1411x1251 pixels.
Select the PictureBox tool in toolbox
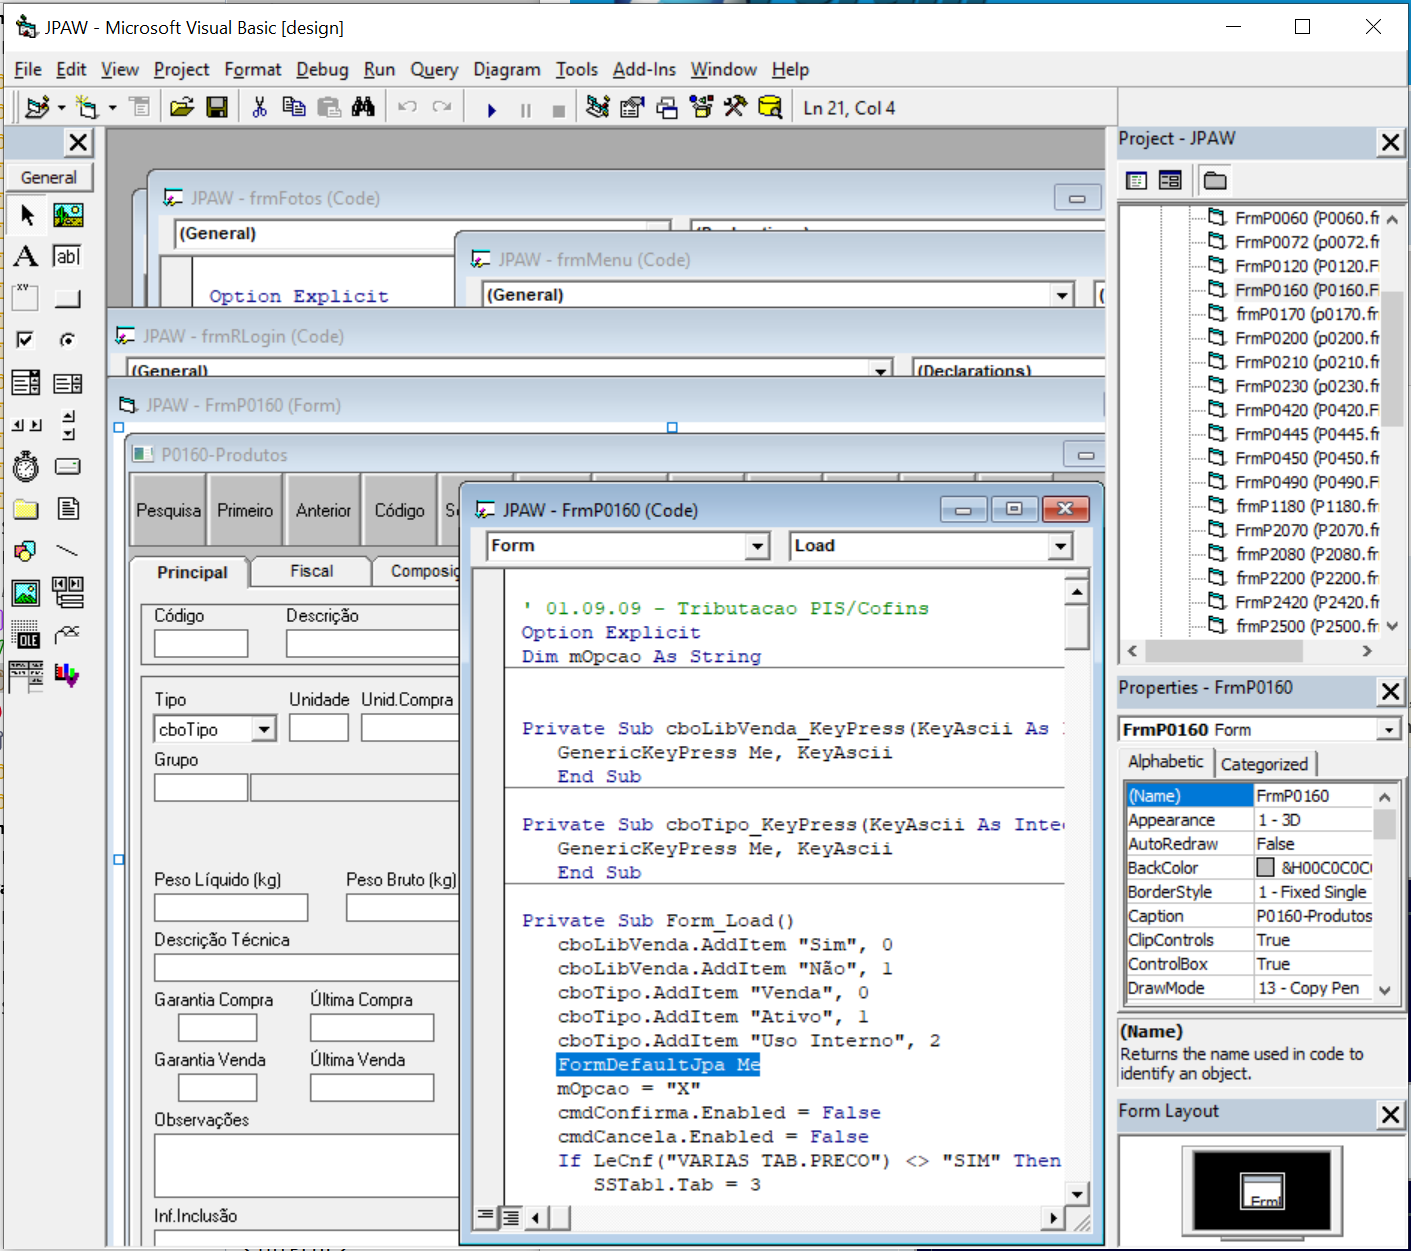pos(68,215)
